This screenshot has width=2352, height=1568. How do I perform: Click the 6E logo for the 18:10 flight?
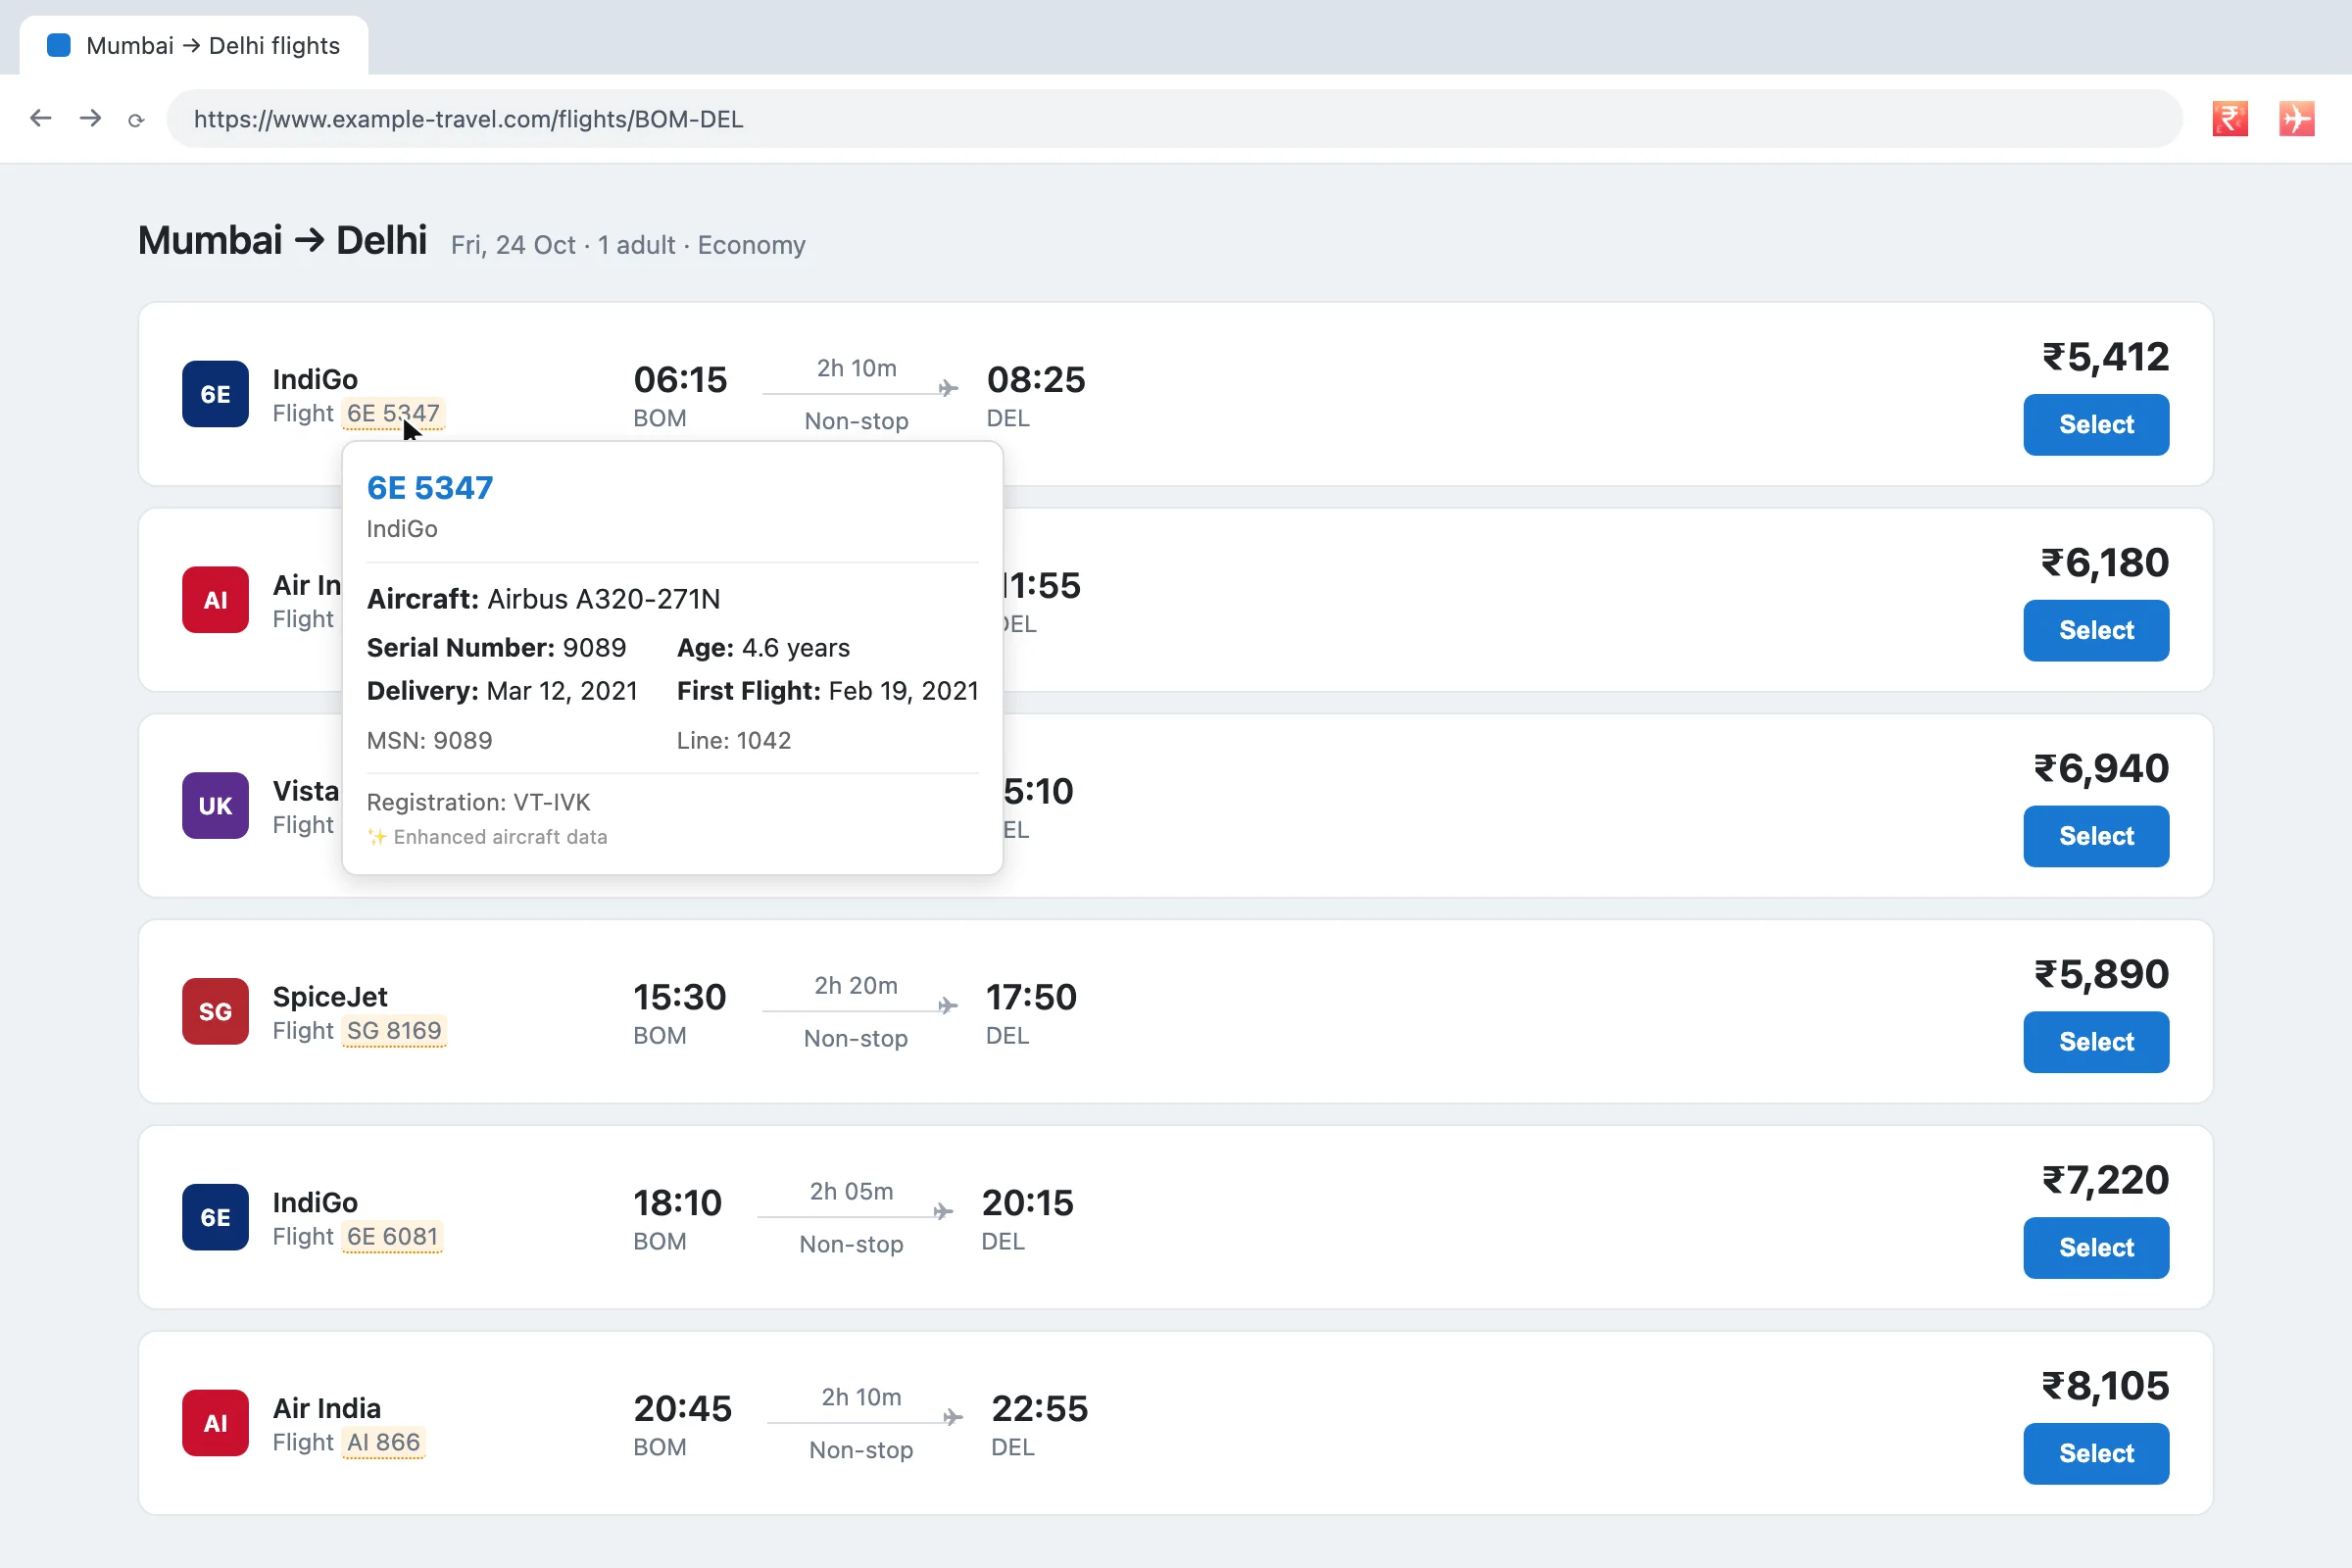coord(215,1217)
